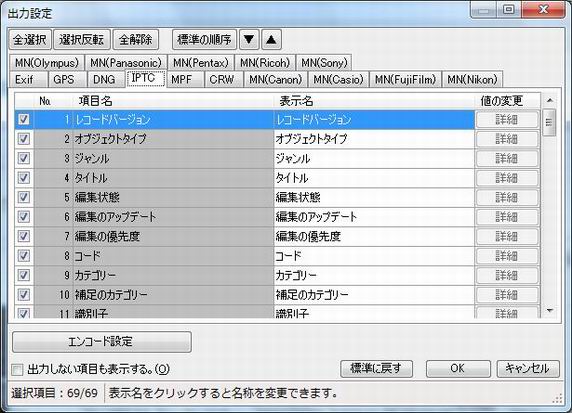Reset order with 標準の順序 button

click(204, 39)
